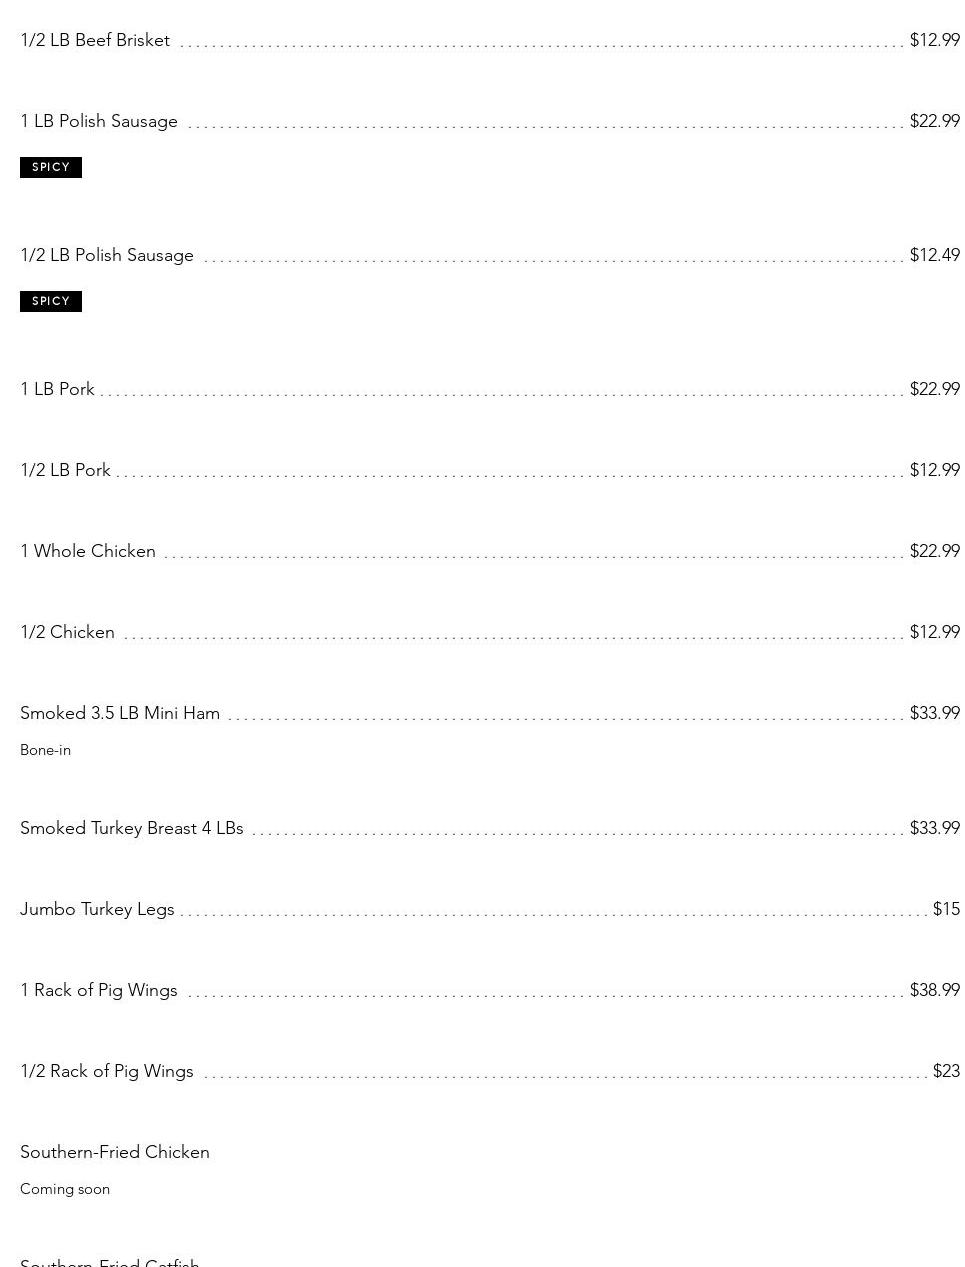Choose the 1/2 LB Pork item
Screen dimensions: 965x1267
[65, 470]
